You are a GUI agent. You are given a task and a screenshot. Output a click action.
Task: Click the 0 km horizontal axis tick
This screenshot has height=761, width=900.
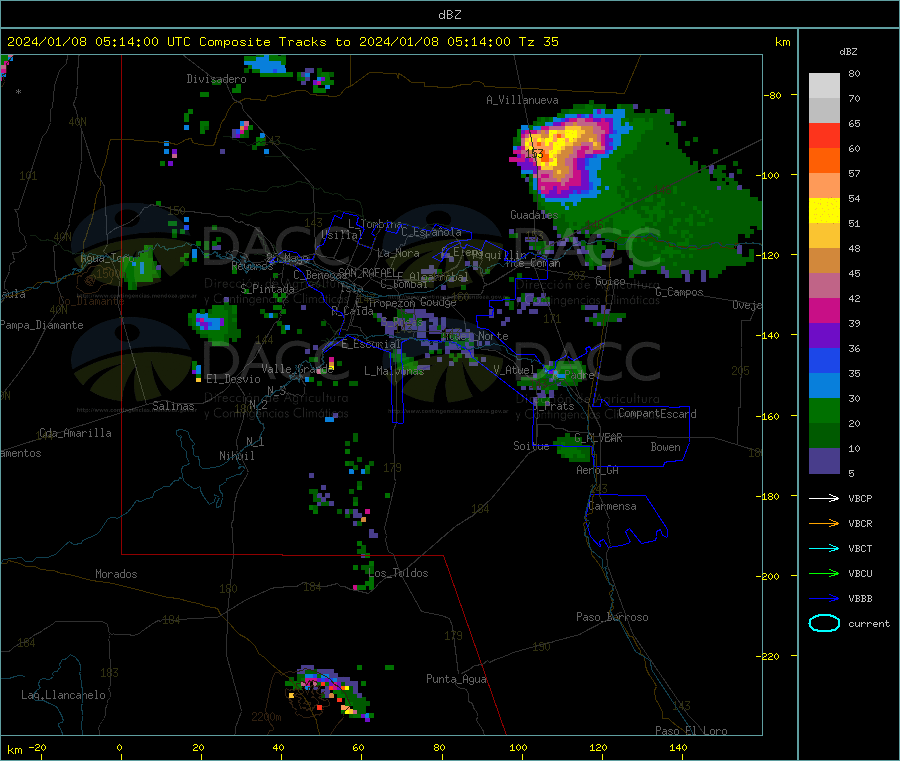click(x=119, y=747)
